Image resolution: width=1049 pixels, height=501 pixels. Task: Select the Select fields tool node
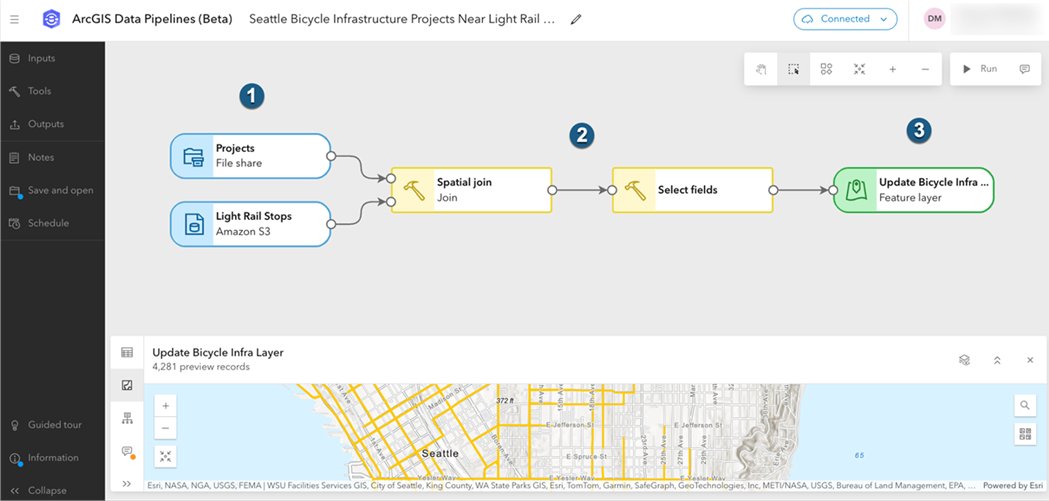click(x=692, y=190)
